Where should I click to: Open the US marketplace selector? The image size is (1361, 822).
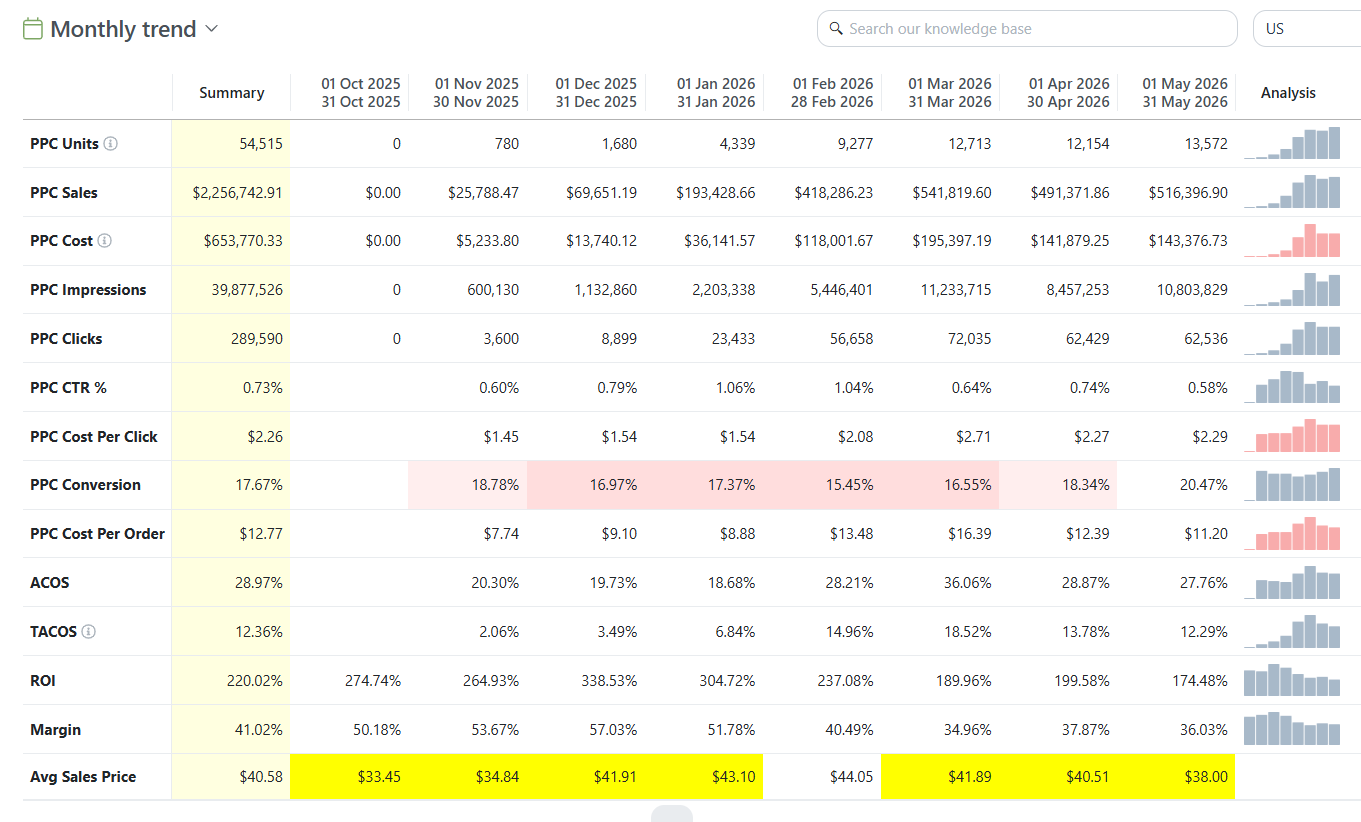1306,29
